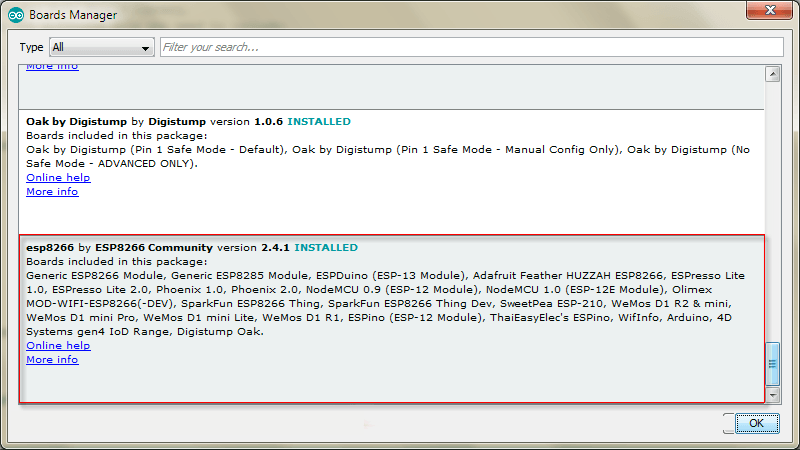Focus the Filter your search field
This screenshot has width=800, height=450.
pos(471,47)
